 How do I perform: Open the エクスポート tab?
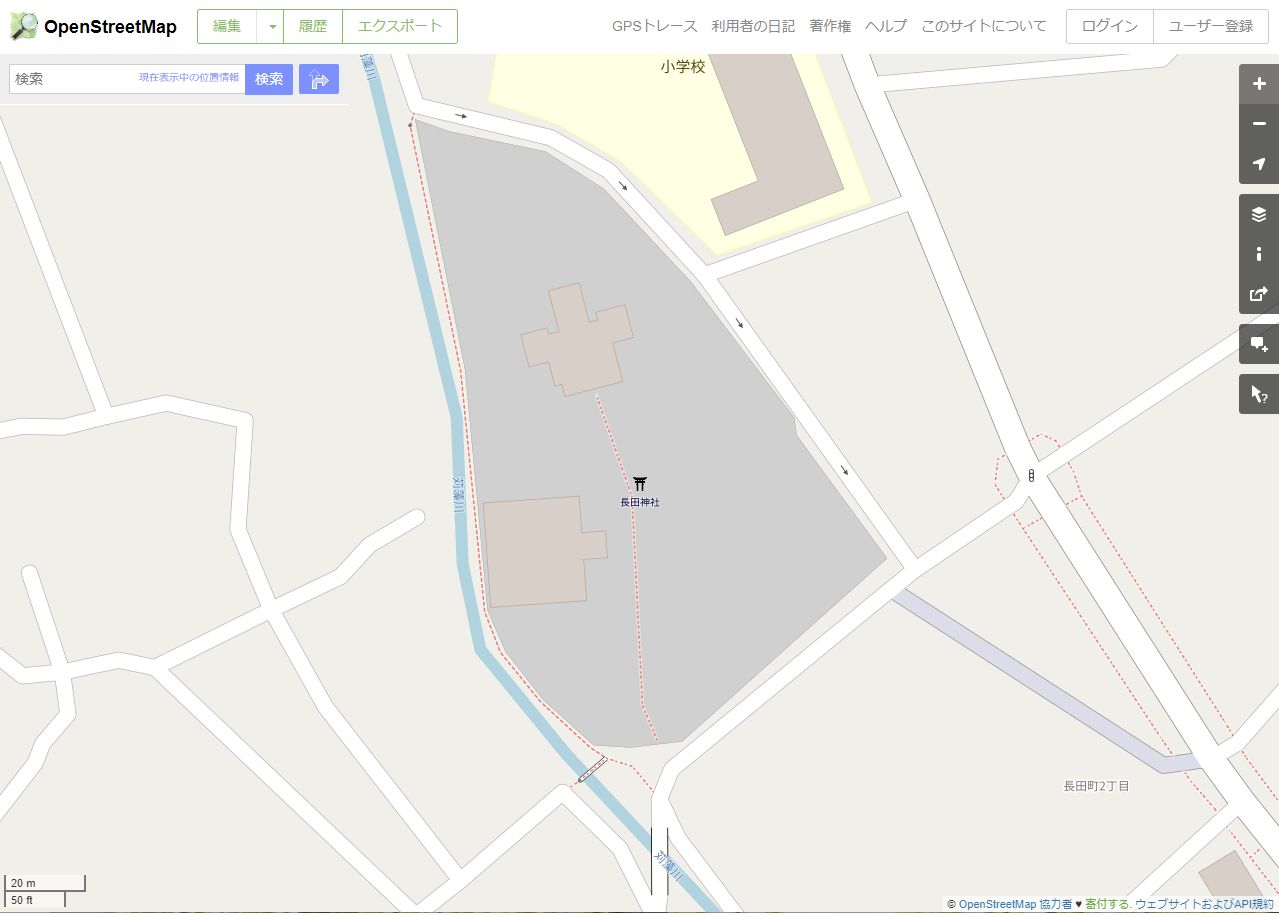400,27
